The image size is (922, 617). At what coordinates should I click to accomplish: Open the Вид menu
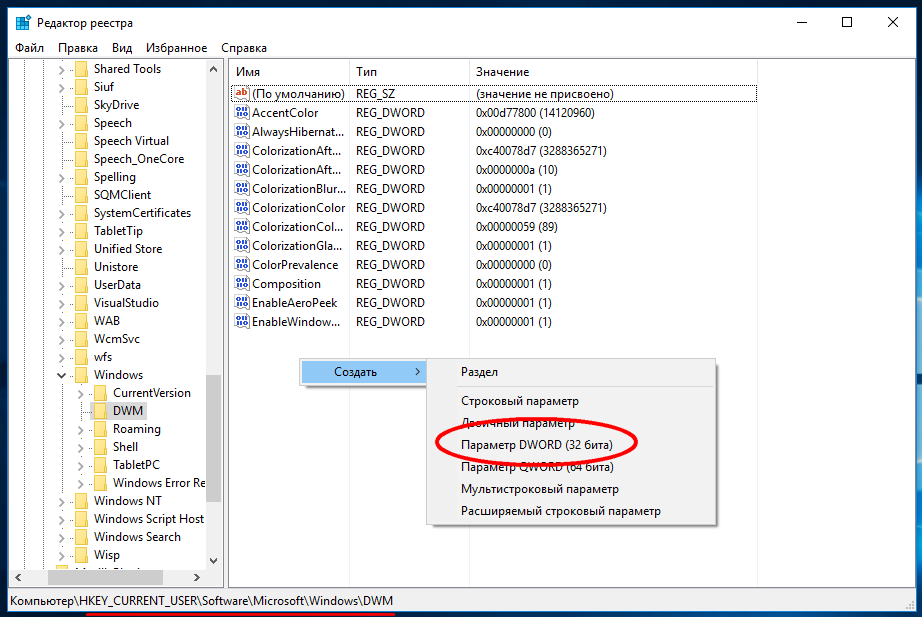(122, 48)
